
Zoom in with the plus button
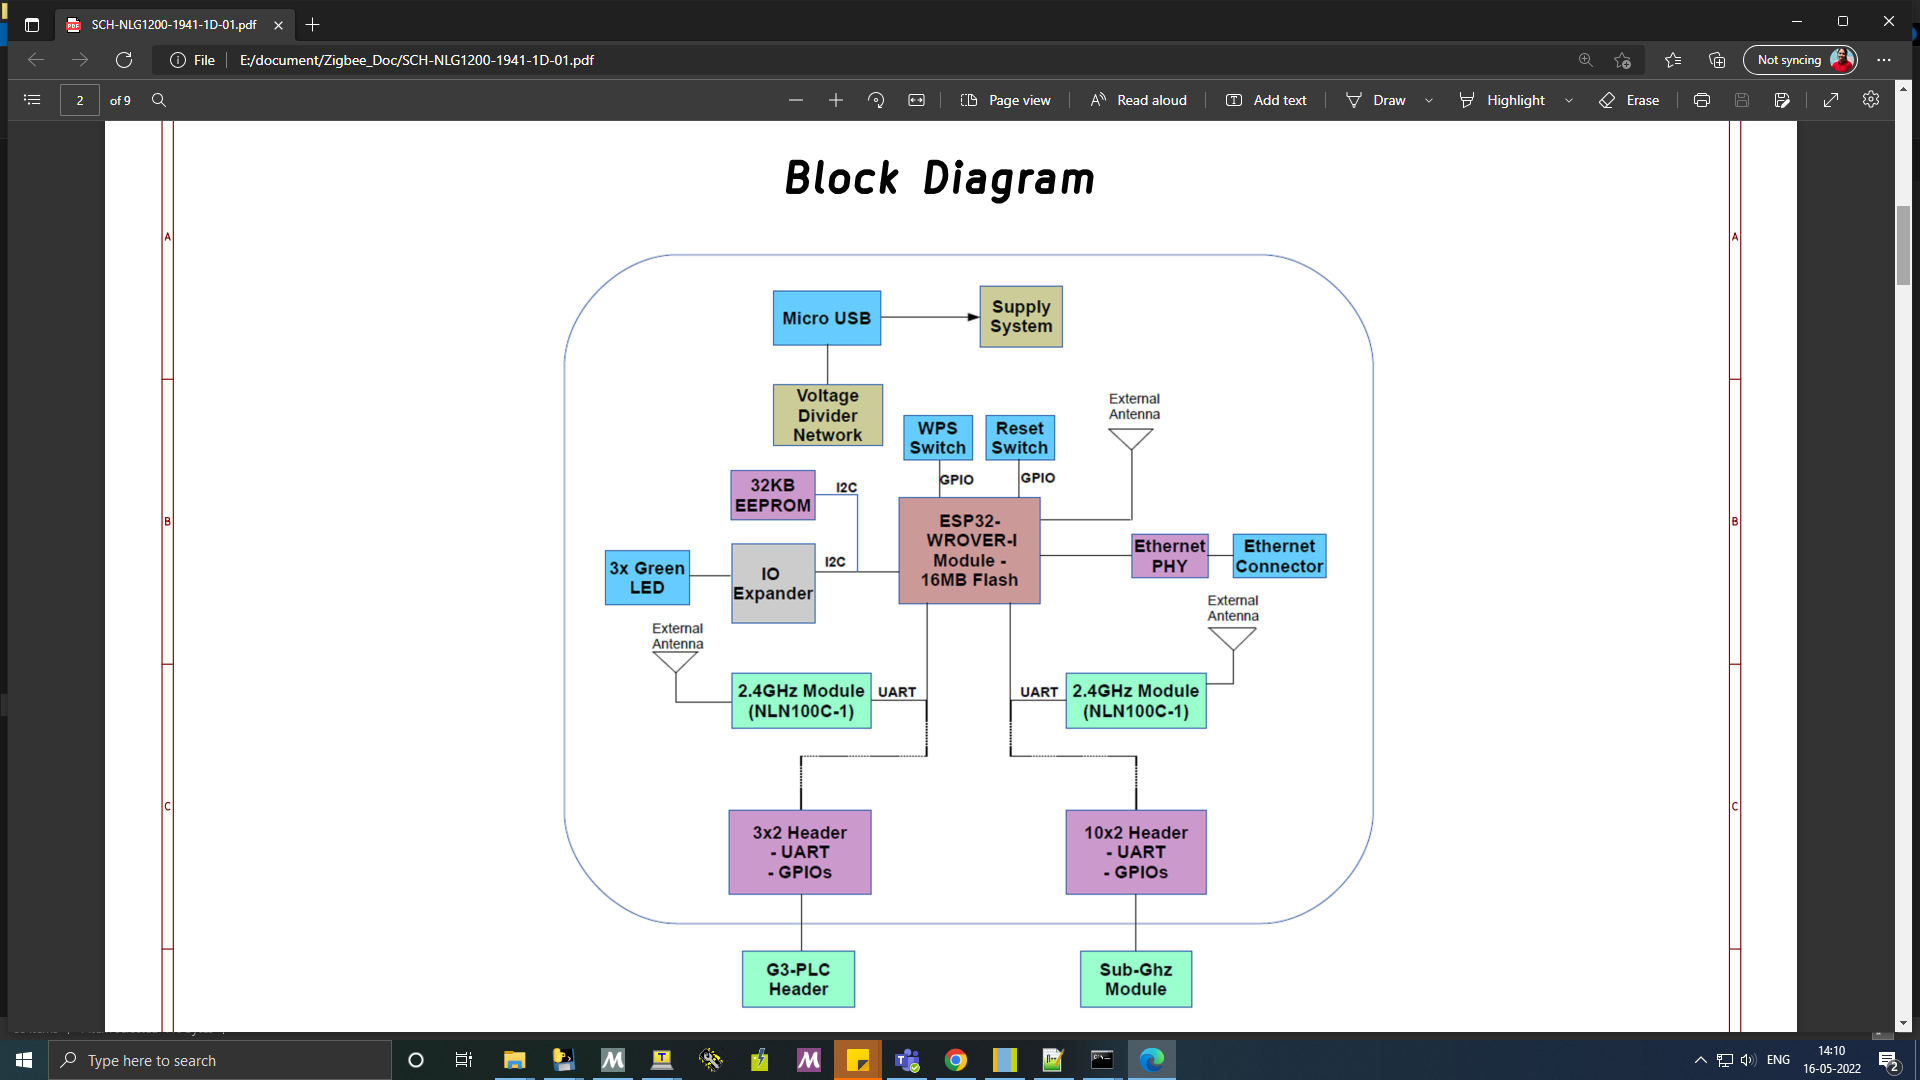coord(836,100)
